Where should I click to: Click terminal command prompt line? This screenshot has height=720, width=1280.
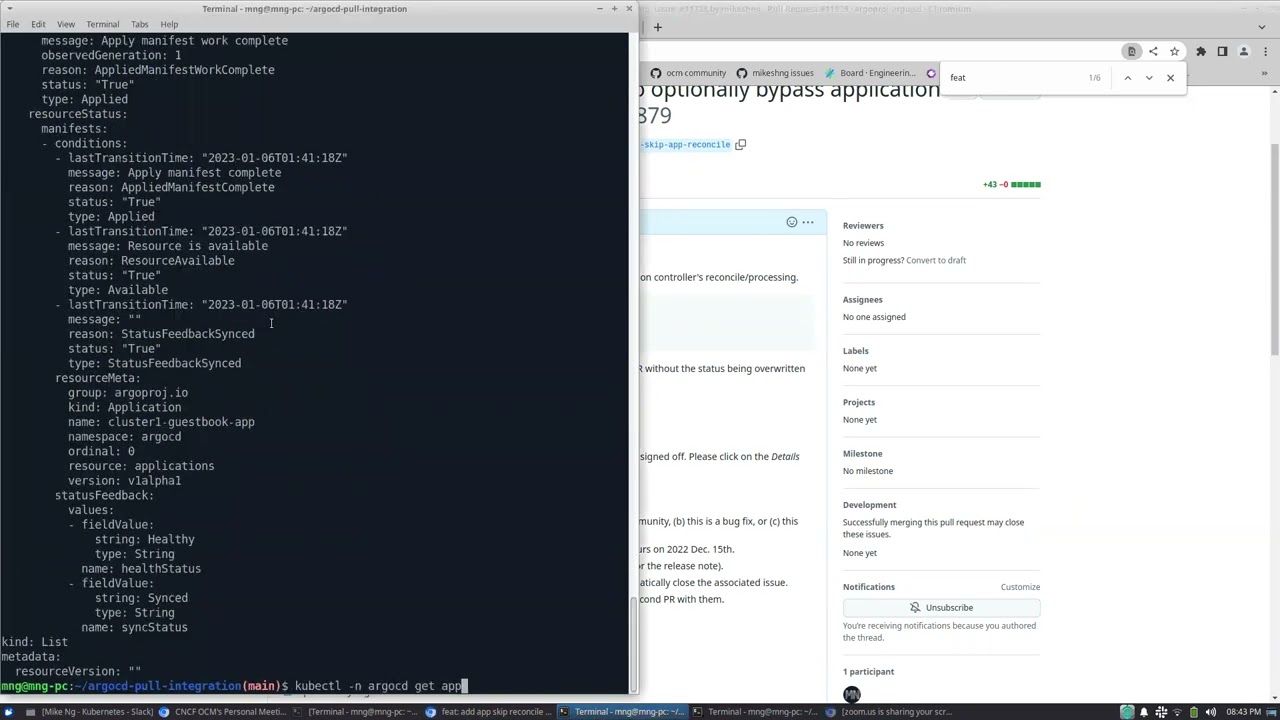coord(232,686)
